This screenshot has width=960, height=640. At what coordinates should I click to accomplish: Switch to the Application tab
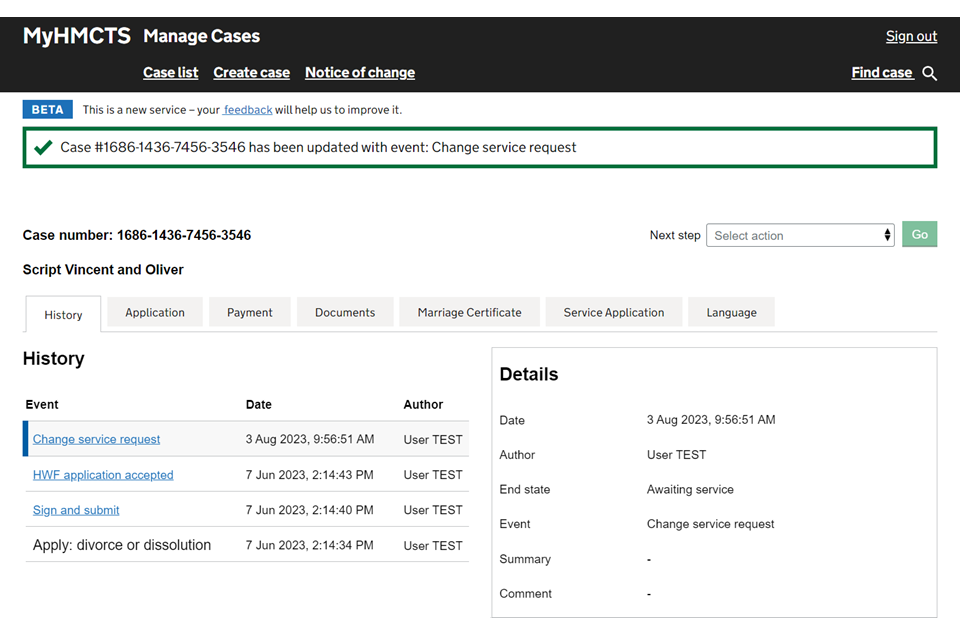(155, 312)
